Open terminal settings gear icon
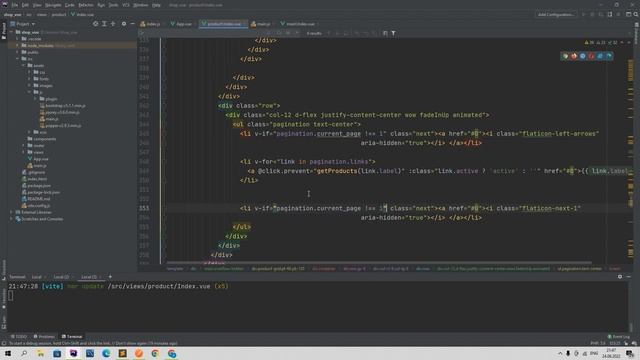640x360 pixels. (x=620, y=277)
